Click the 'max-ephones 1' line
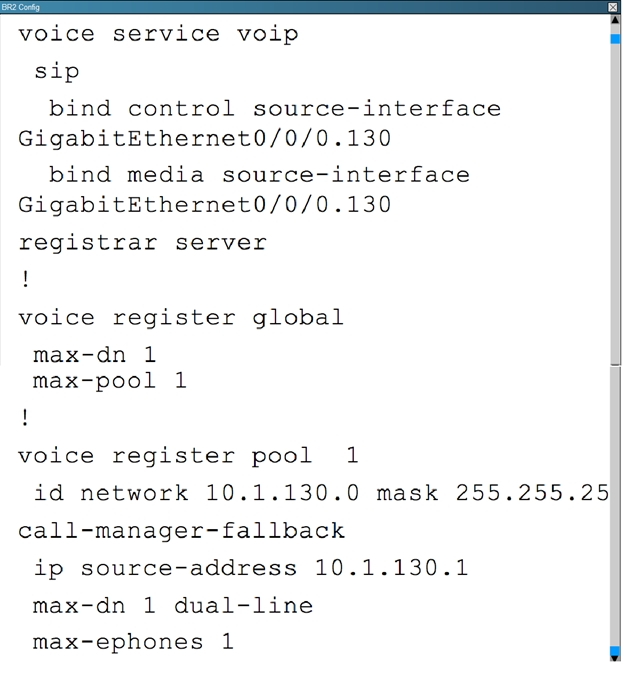624x673 pixels. pyautogui.click(x=133, y=643)
